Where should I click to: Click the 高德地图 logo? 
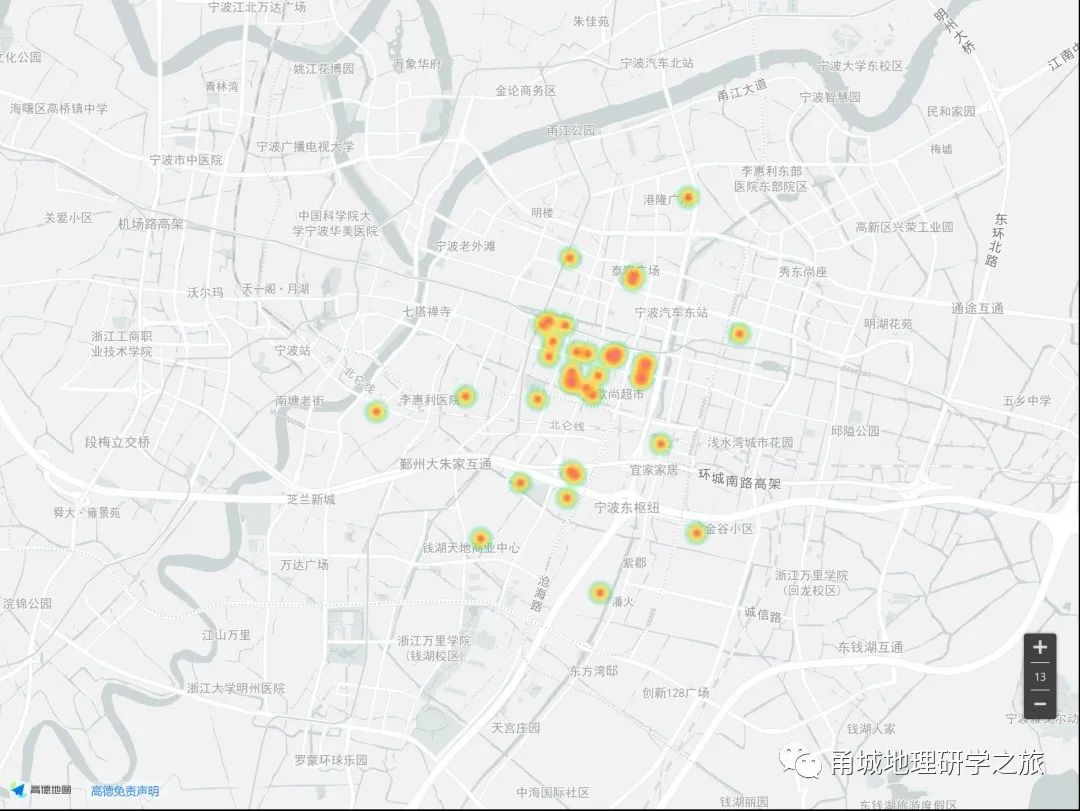coord(42,790)
